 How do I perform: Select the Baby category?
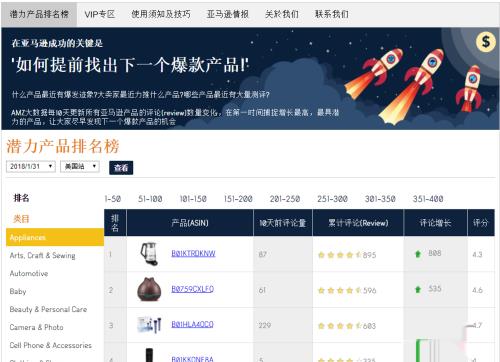[18, 292]
